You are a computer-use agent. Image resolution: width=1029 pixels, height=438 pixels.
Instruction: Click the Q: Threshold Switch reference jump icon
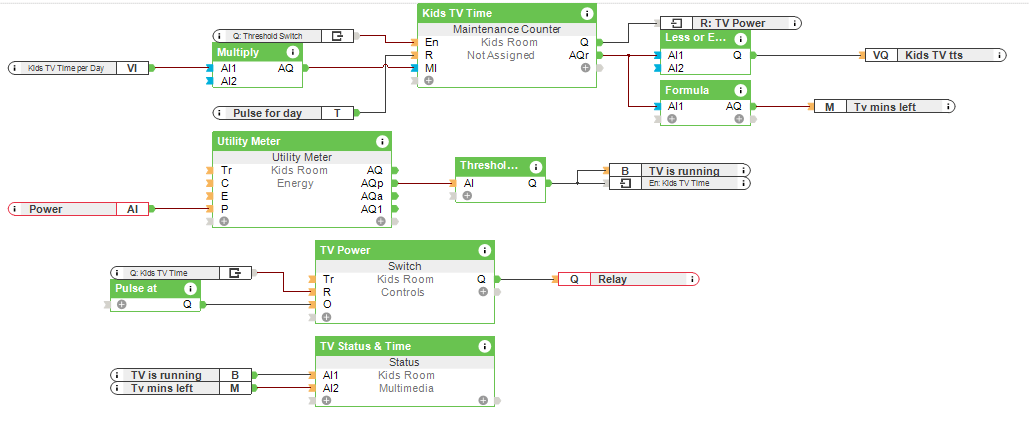pyautogui.click(x=338, y=35)
